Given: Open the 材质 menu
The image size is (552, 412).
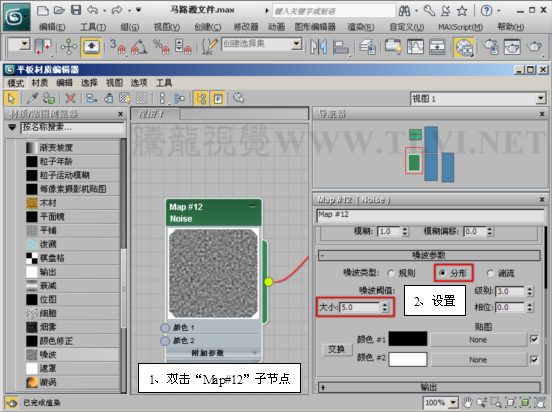Looking at the screenshot, I should [39, 83].
